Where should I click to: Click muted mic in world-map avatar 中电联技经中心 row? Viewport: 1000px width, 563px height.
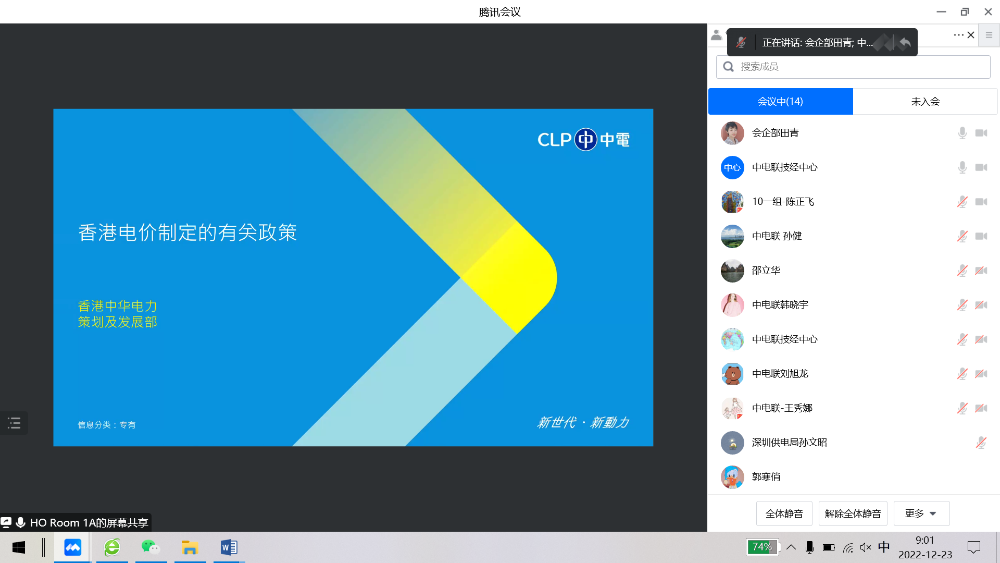coord(962,339)
